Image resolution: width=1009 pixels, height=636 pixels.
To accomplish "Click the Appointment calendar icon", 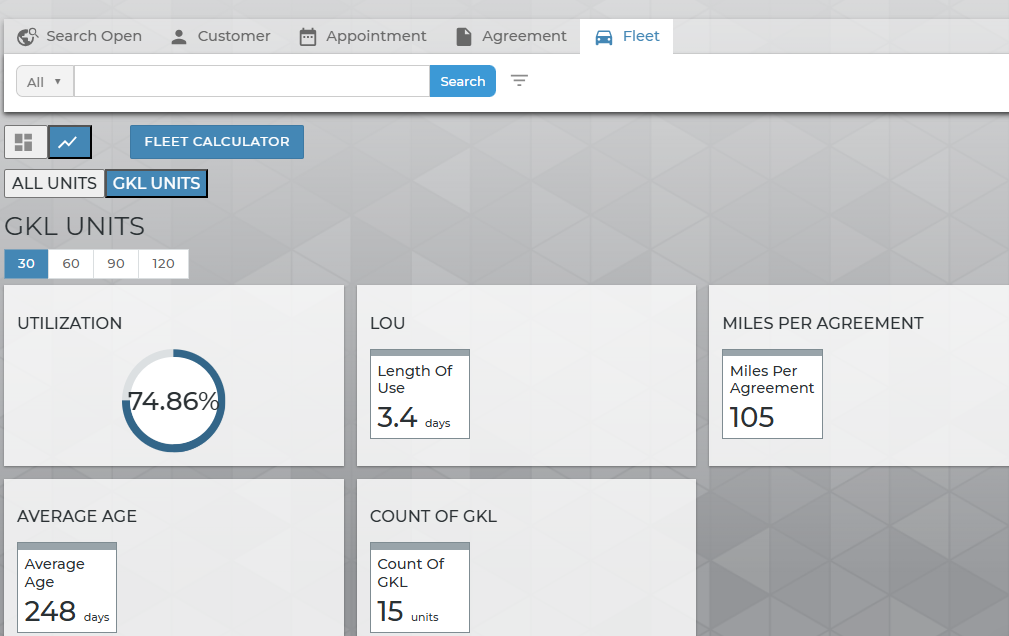I will tap(308, 37).
